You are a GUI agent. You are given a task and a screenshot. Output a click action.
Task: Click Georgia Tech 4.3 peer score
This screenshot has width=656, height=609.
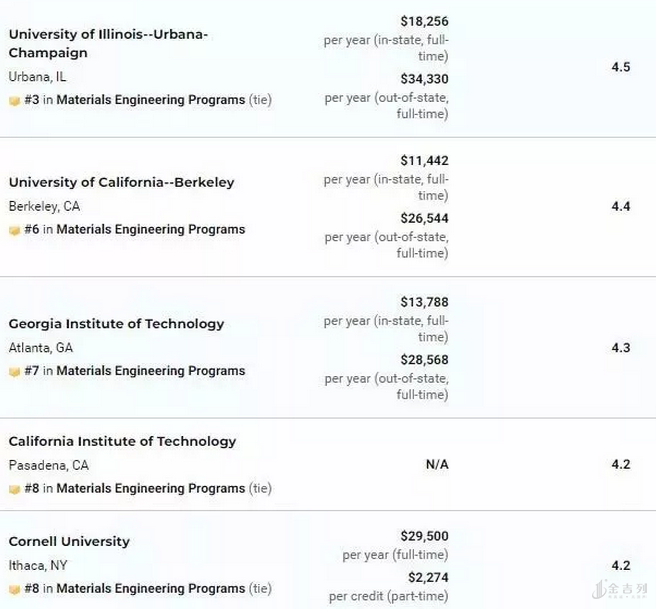pyautogui.click(x=620, y=347)
